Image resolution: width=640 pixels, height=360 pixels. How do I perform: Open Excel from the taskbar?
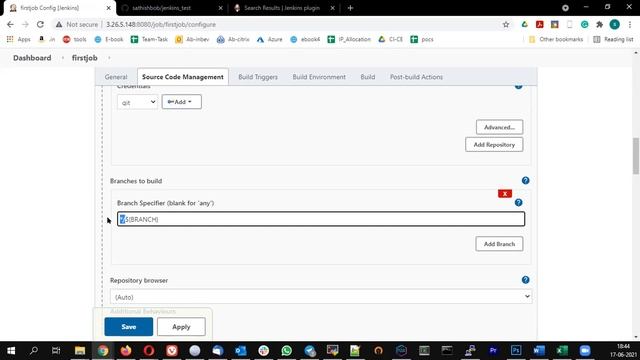pyautogui.click(x=562, y=351)
